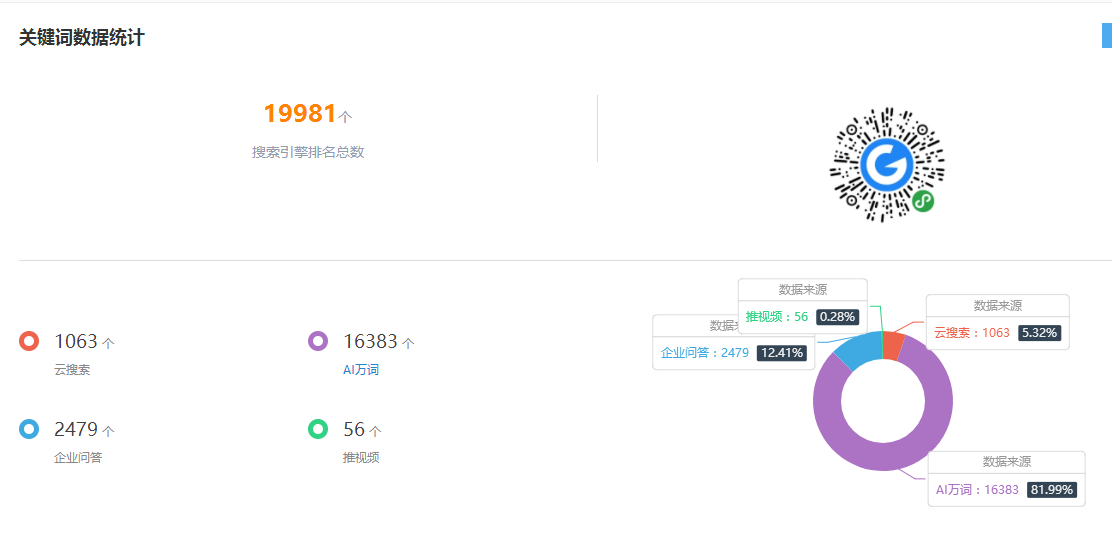Image resolution: width=1112 pixels, height=550 pixels.
Task: Click the green 推视频 ring icon
Action: (318, 429)
